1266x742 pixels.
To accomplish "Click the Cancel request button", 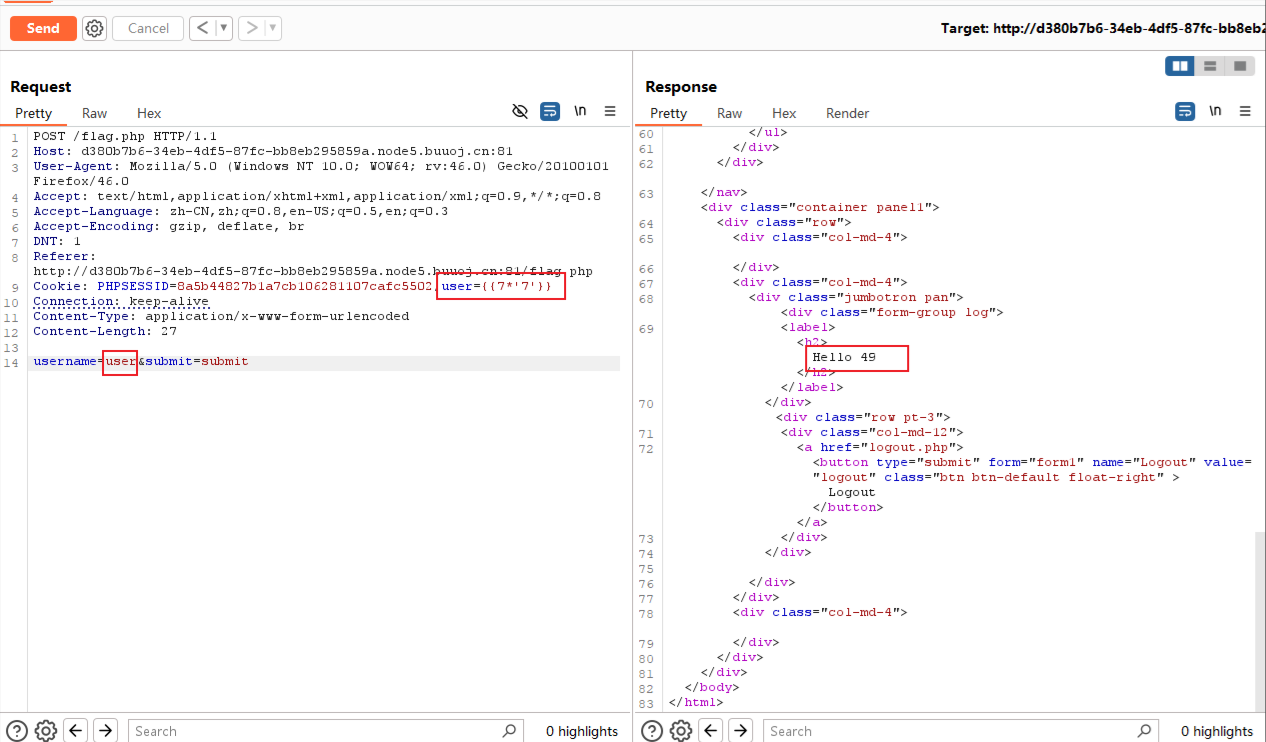I will (x=148, y=28).
